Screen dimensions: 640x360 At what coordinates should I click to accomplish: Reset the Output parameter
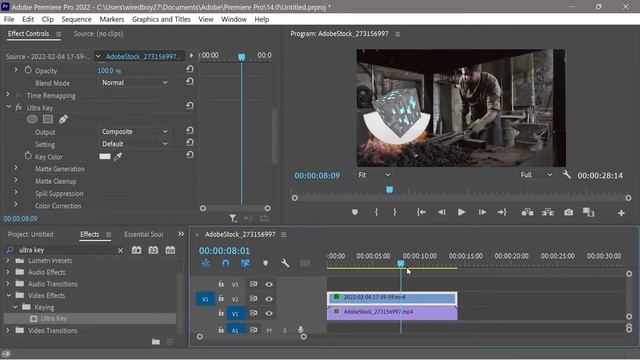(189, 130)
